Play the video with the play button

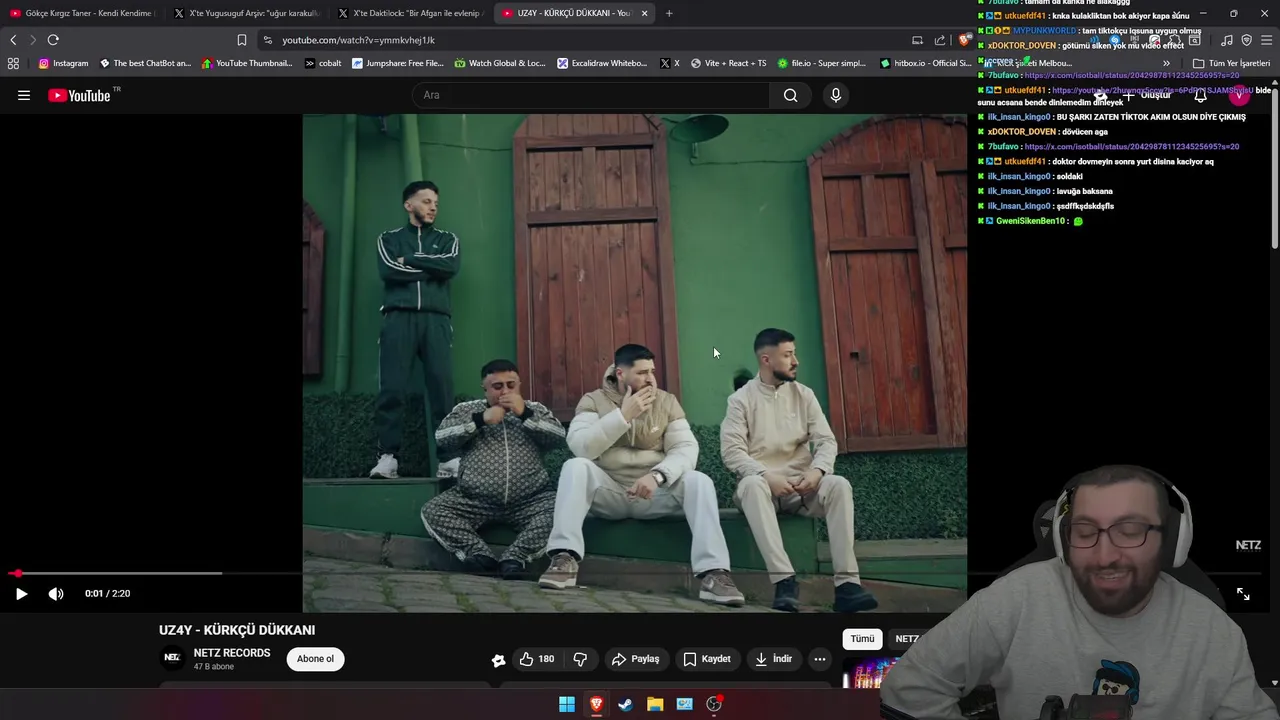tap(21, 593)
